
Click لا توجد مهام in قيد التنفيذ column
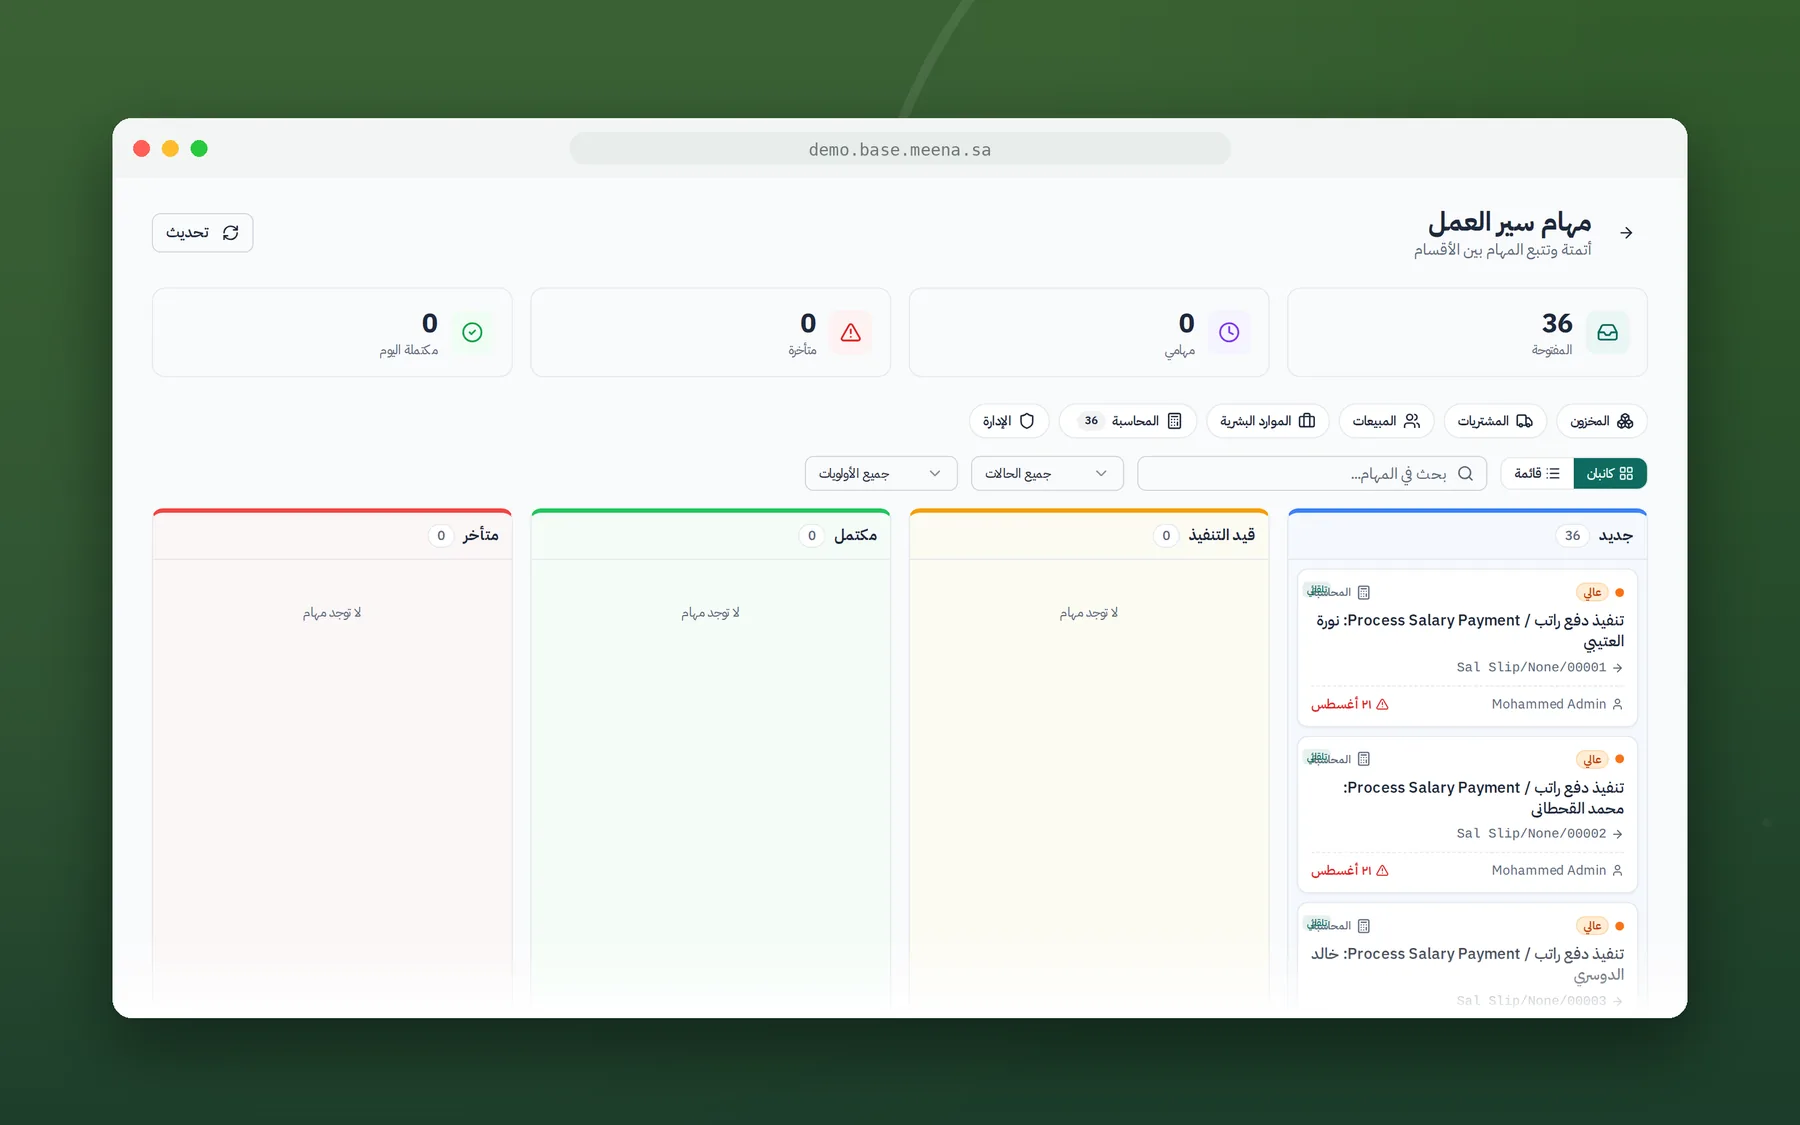coord(1089,613)
